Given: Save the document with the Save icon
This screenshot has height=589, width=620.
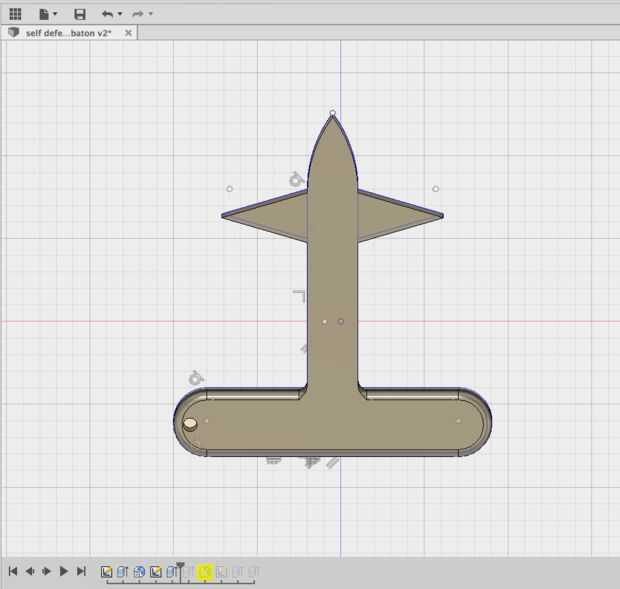Looking at the screenshot, I should click(x=80, y=14).
